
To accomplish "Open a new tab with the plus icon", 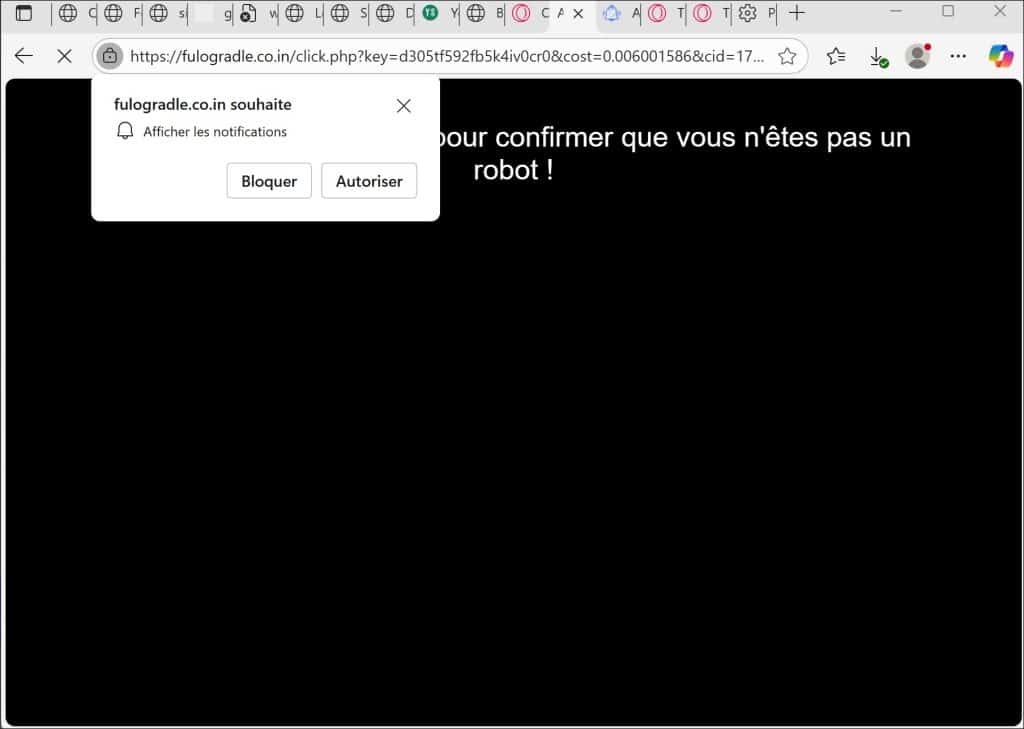I will [x=797, y=15].
